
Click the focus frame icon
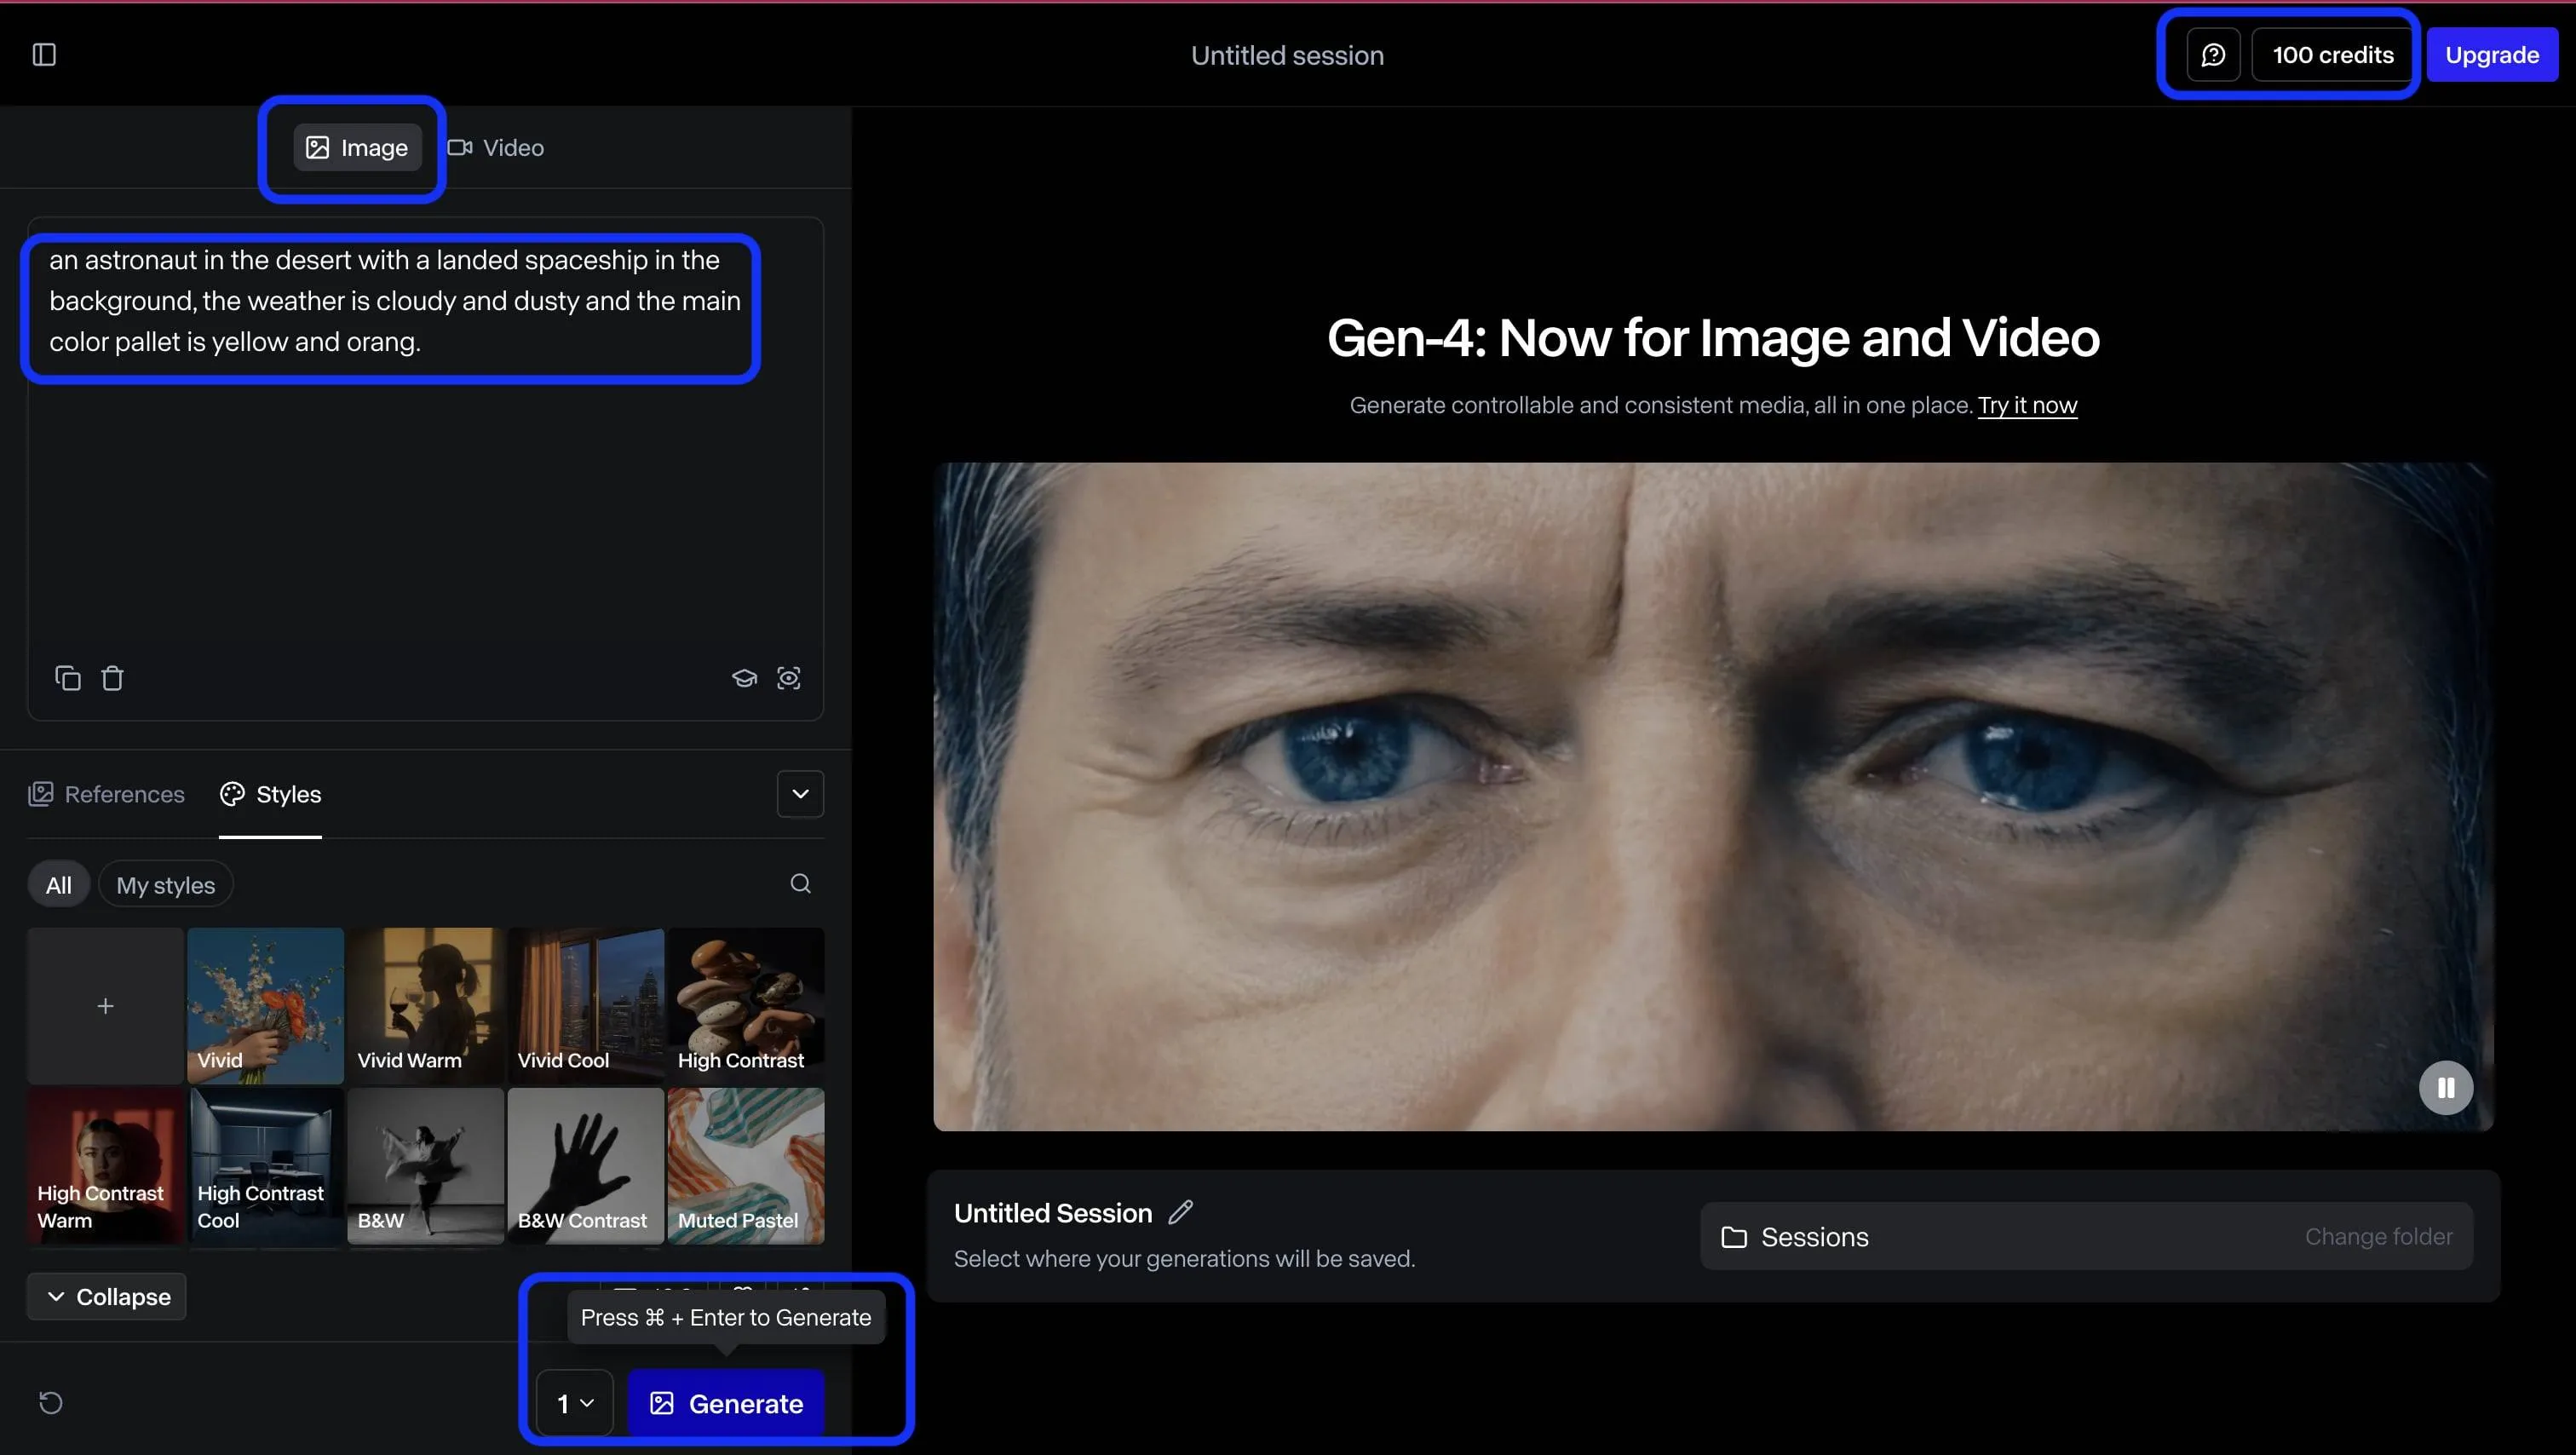click(789, 678)
